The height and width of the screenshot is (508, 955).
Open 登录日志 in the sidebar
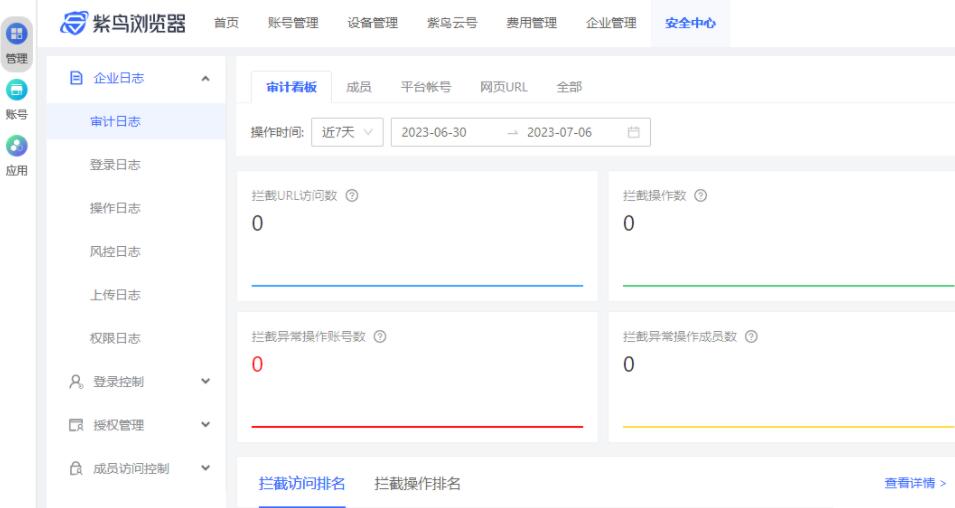(x=115, y=165)
